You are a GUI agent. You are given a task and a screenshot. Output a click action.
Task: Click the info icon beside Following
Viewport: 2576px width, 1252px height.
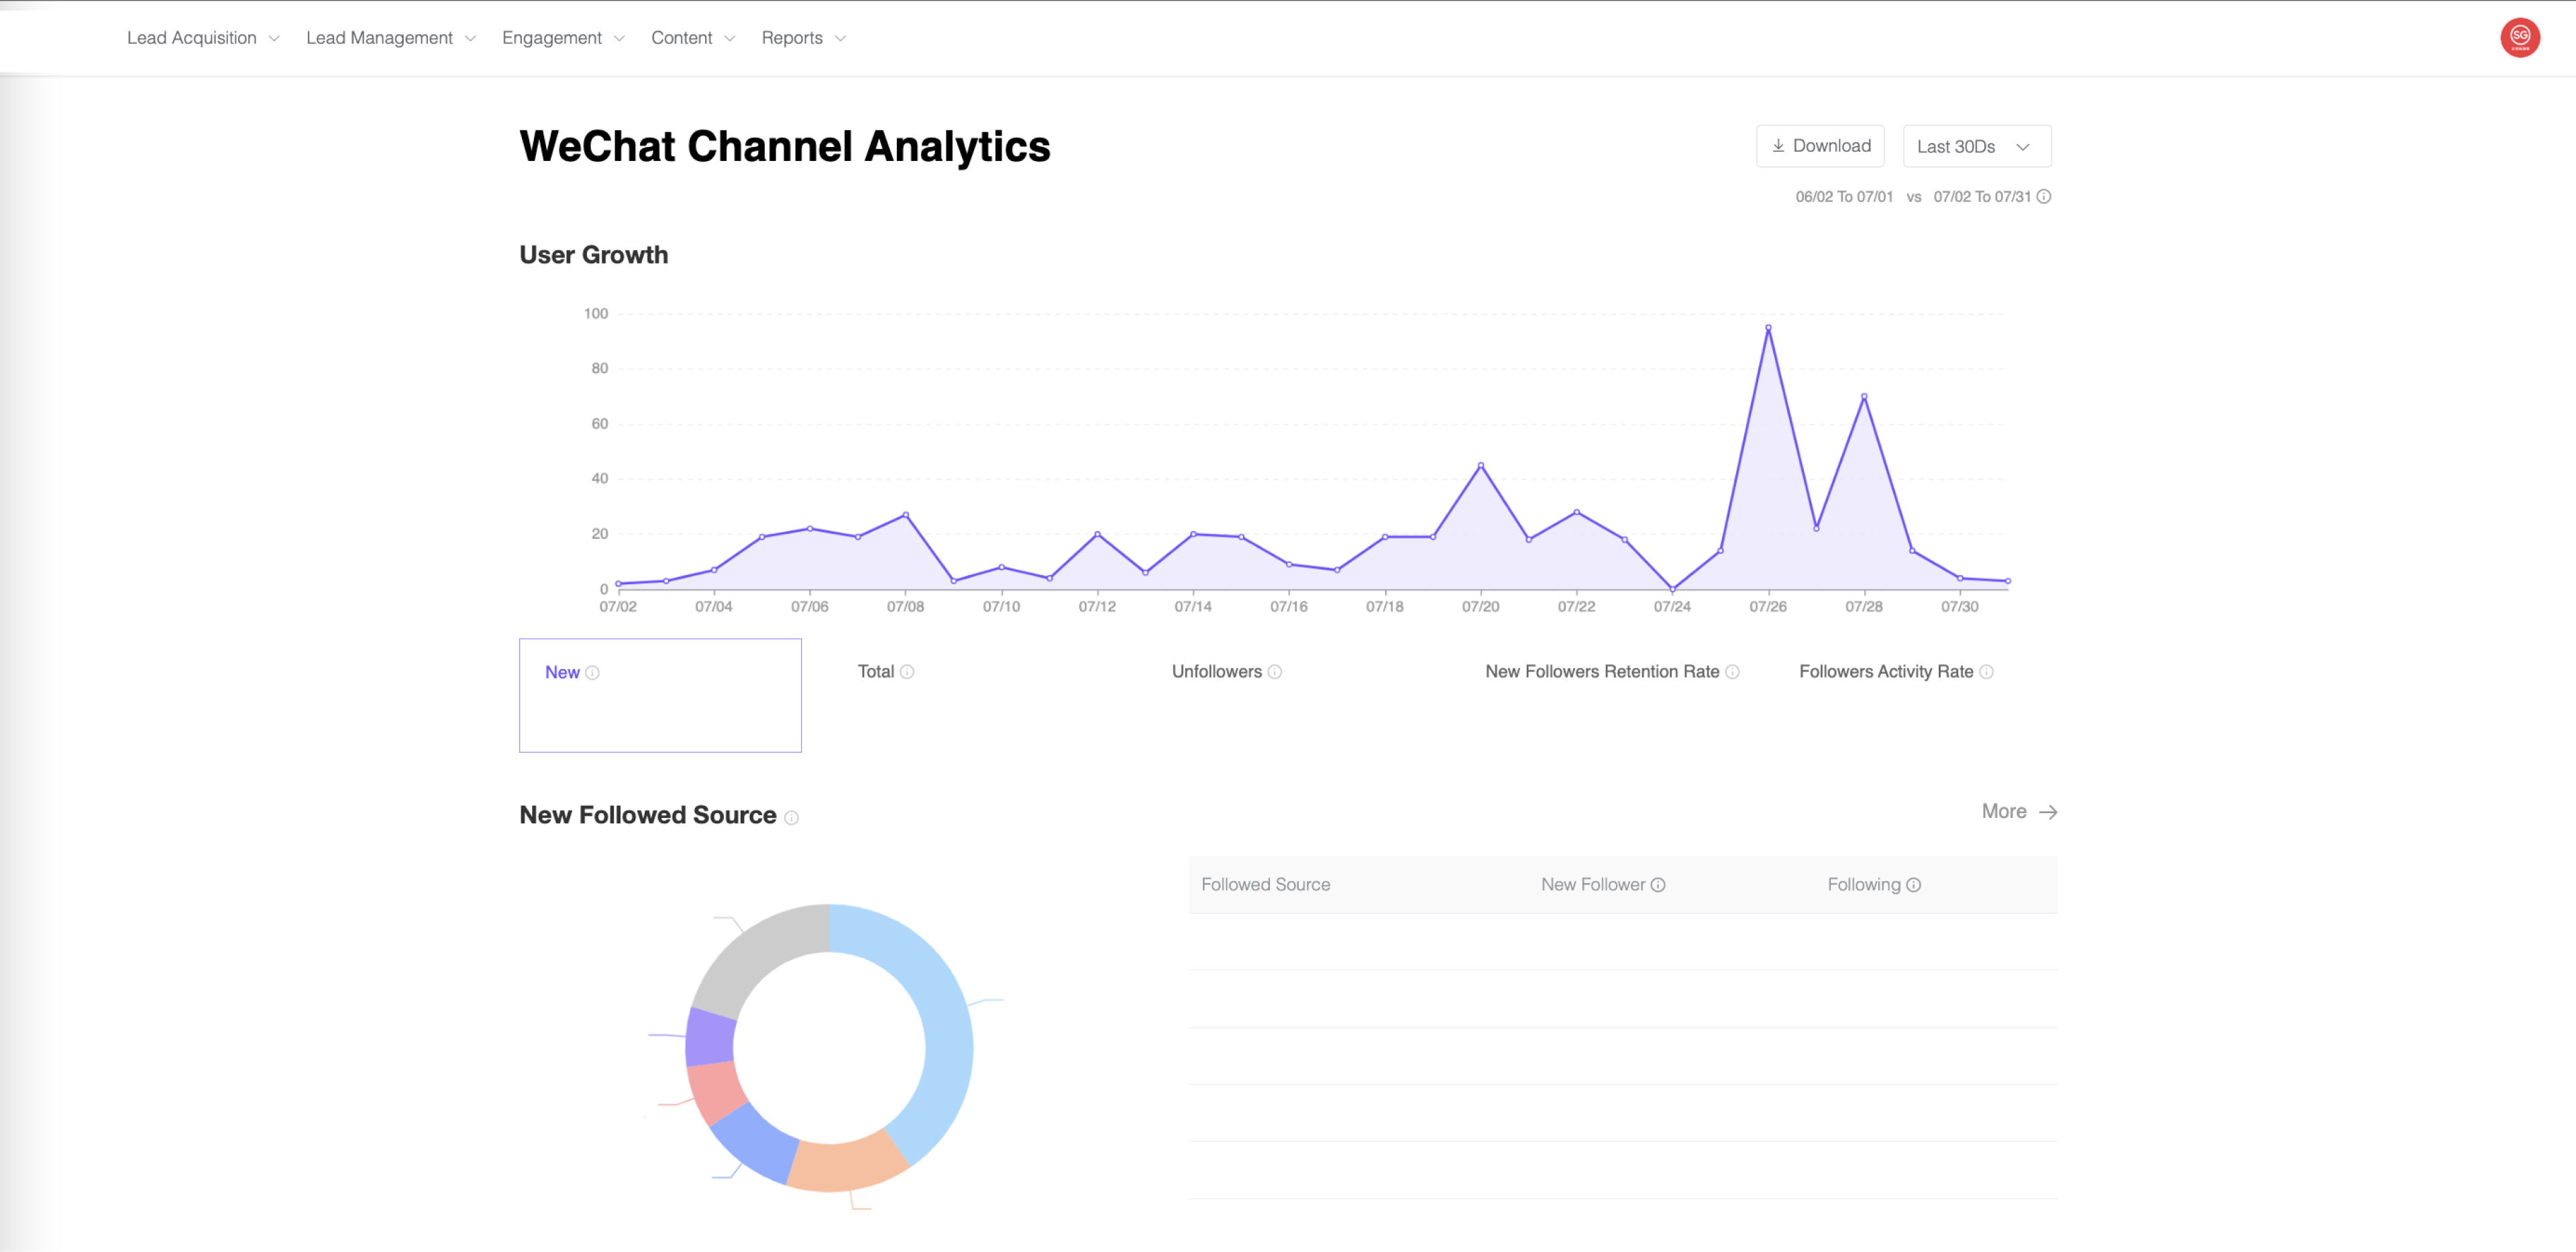[x=1914, y=885]
